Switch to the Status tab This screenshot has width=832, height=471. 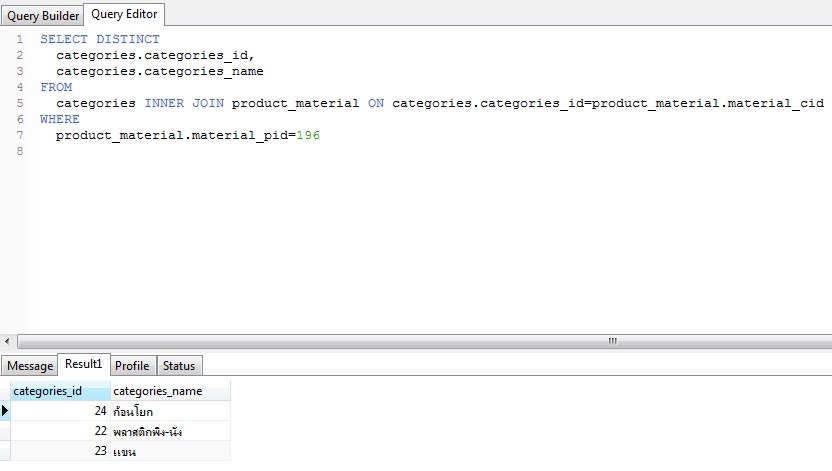click(x=179, y=365)
